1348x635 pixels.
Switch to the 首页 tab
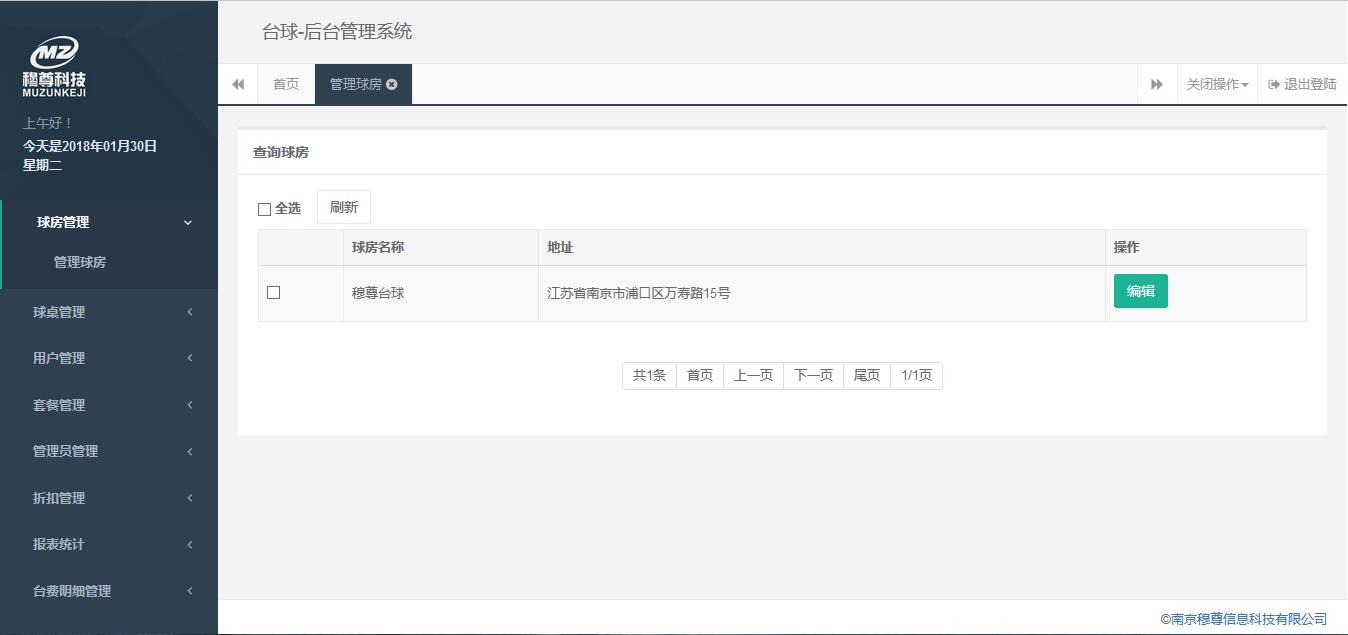286,85
